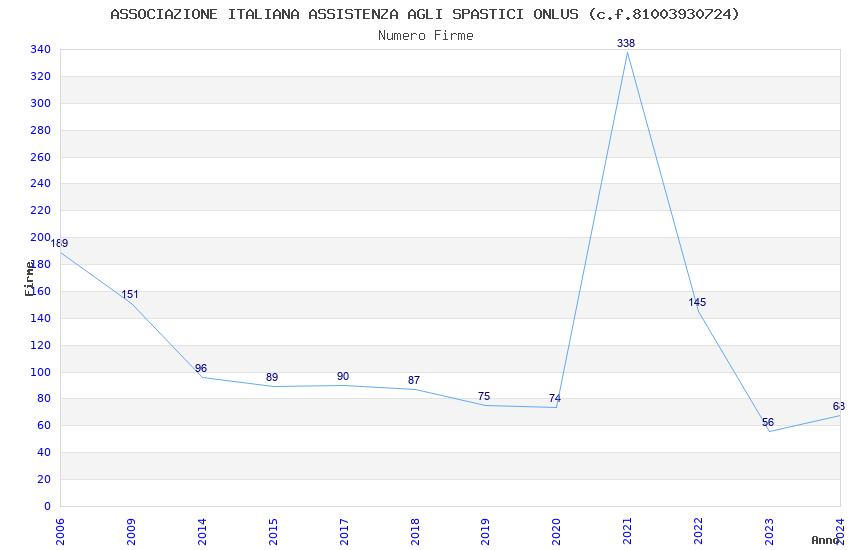Click the y-axis value 80

[x=43, y=398]
